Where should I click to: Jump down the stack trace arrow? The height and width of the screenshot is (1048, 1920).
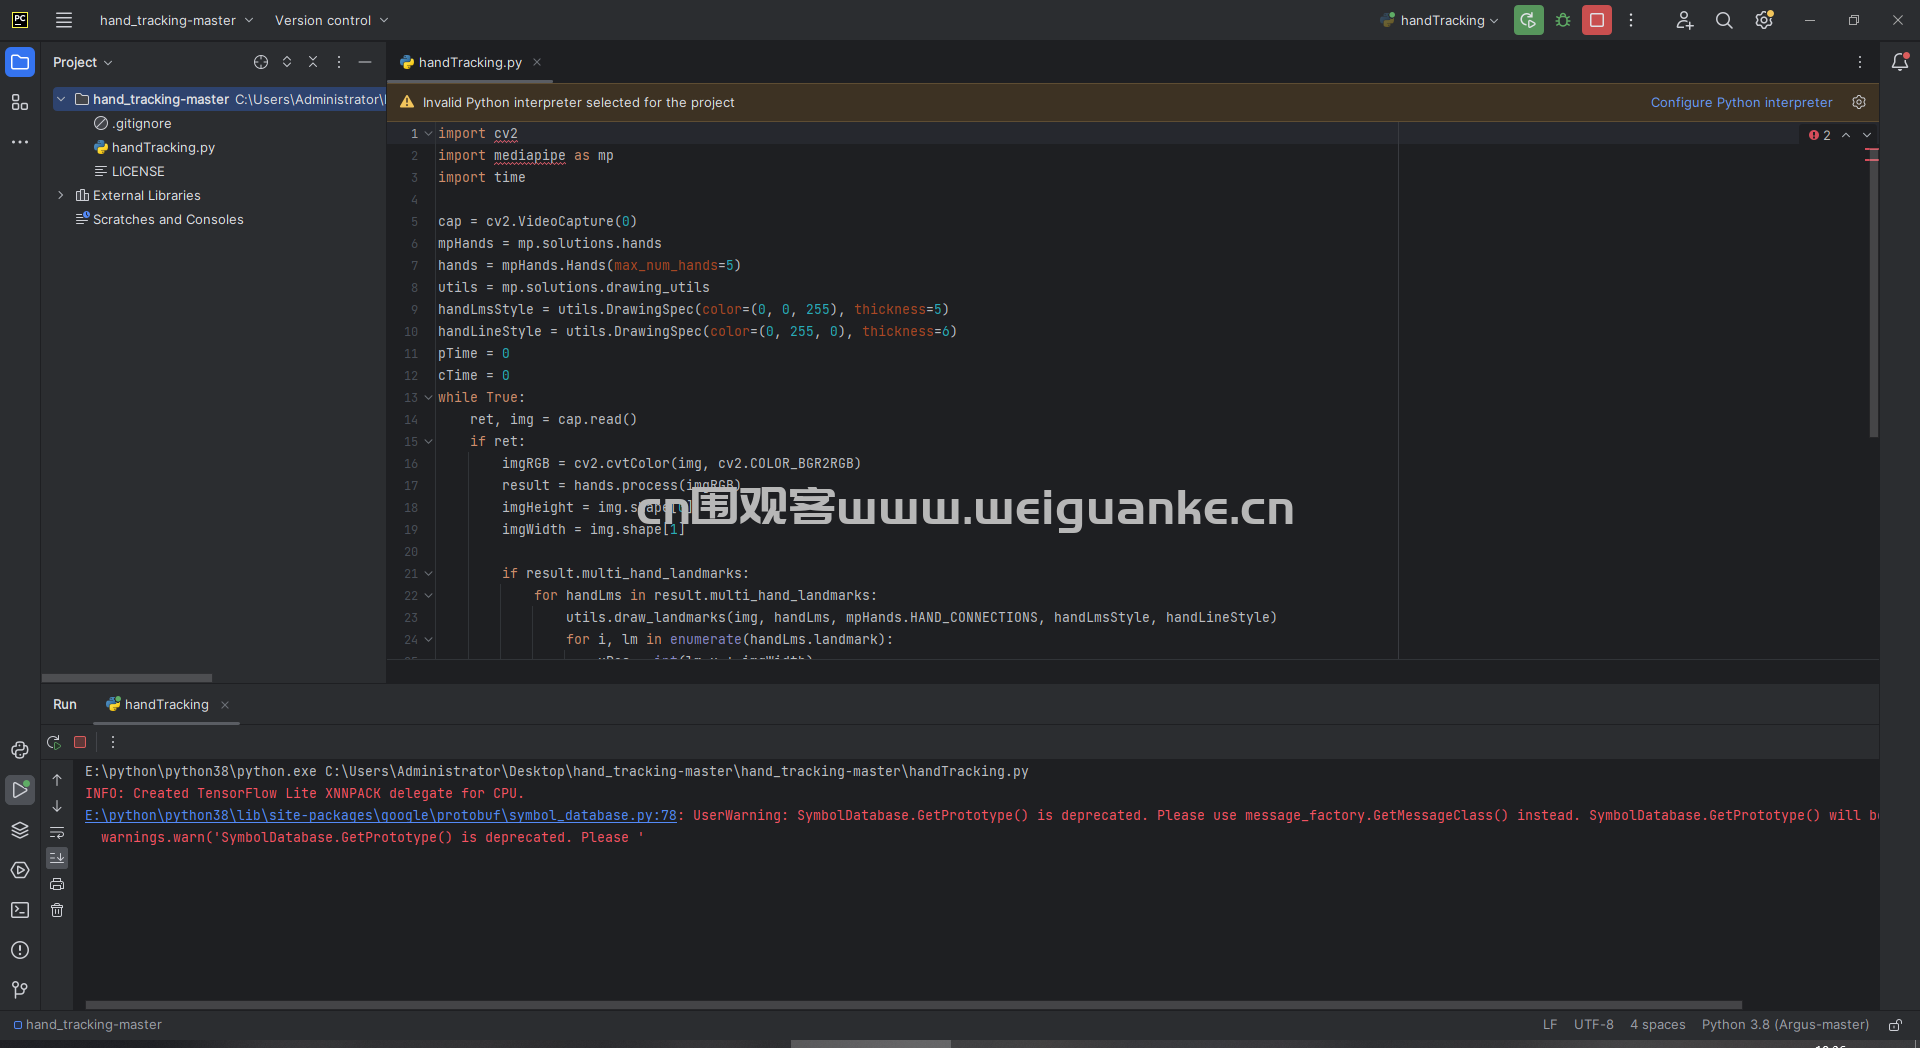point(57,806)
